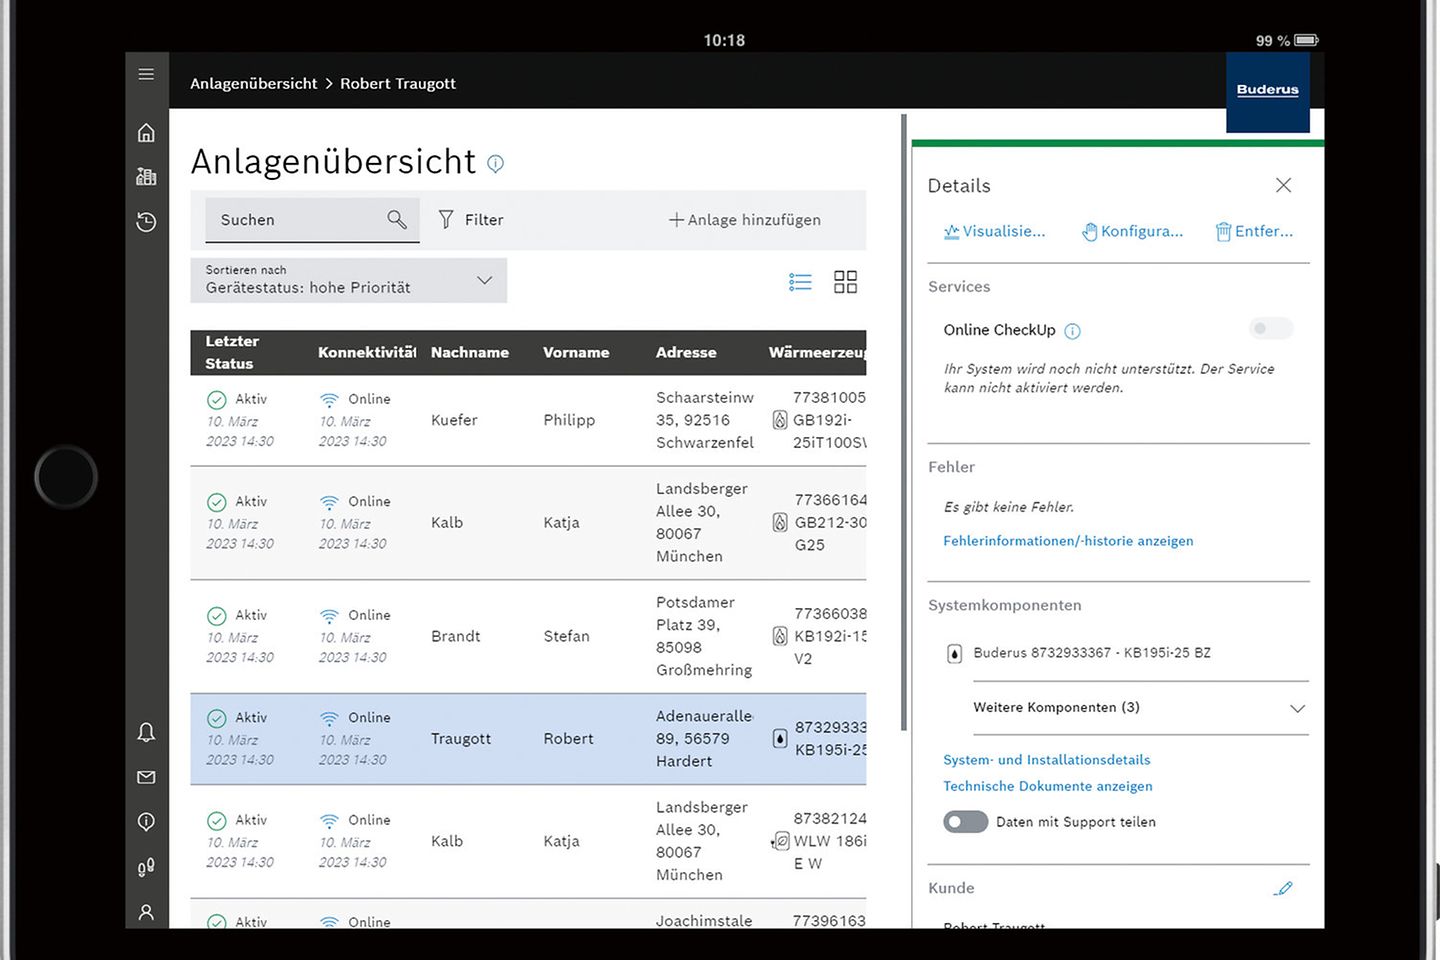Edit Kunde with the pencil icon

coord(1283,888)
